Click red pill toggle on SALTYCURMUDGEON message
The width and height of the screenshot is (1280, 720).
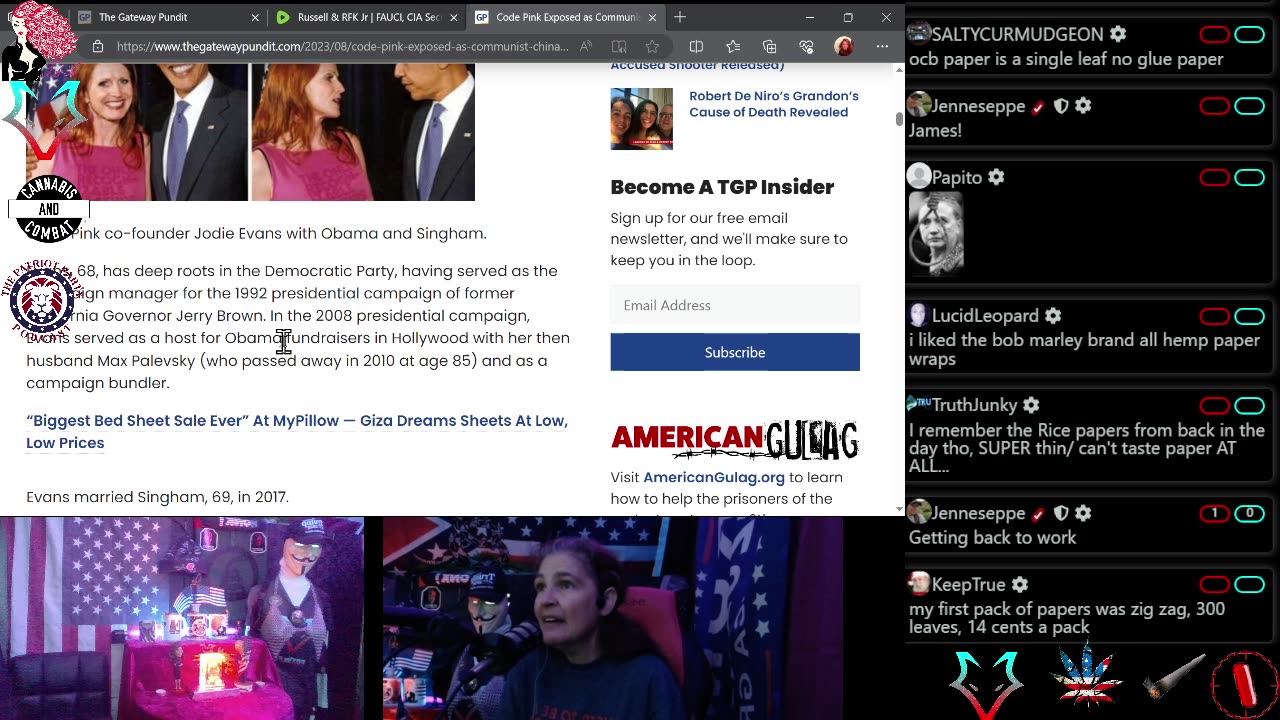coord(1215,35)
